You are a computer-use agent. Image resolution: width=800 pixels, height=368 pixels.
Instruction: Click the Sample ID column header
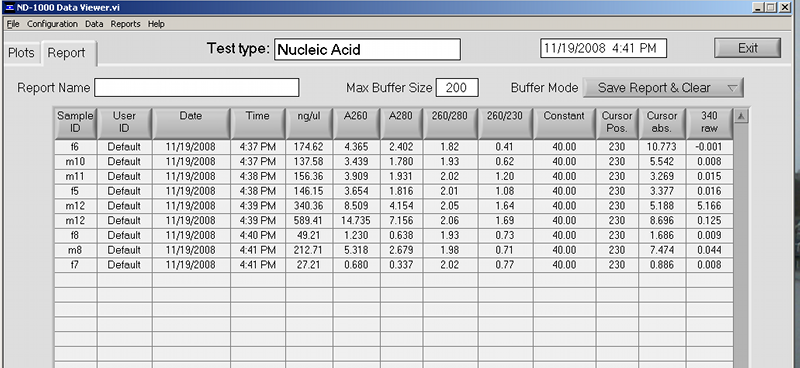75,123
